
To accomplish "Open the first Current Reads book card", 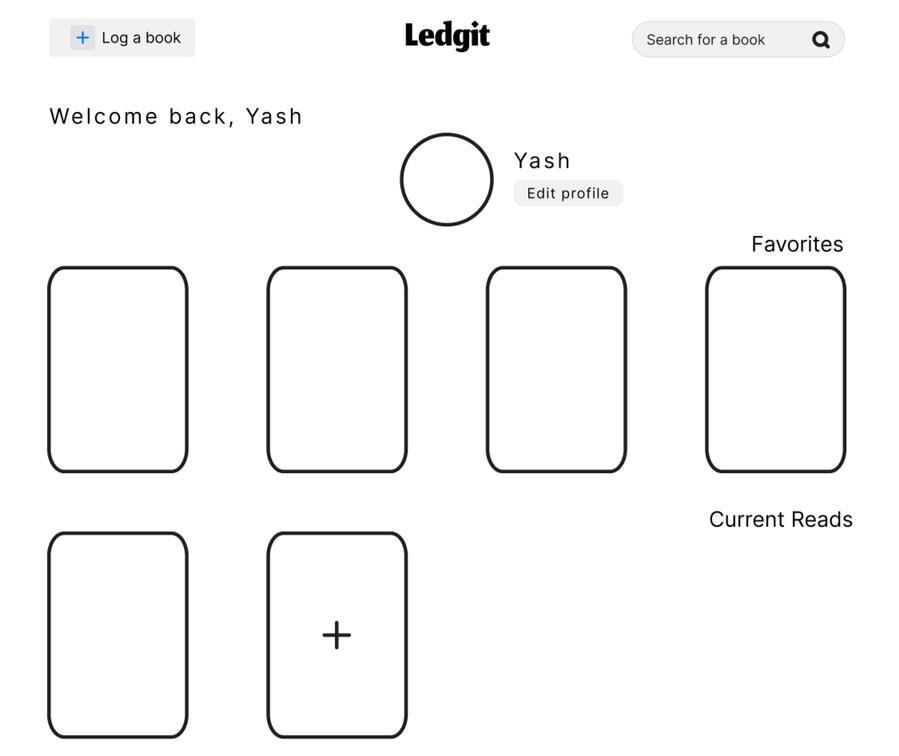I will [118, 635].
